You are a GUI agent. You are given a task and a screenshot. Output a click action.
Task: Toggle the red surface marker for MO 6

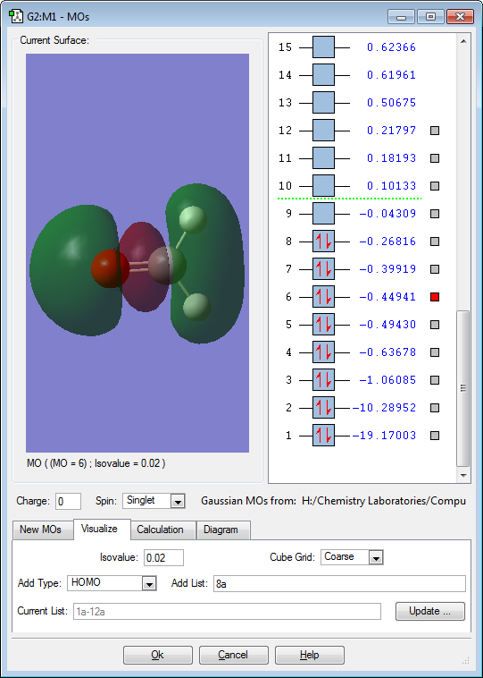[435, 297]
